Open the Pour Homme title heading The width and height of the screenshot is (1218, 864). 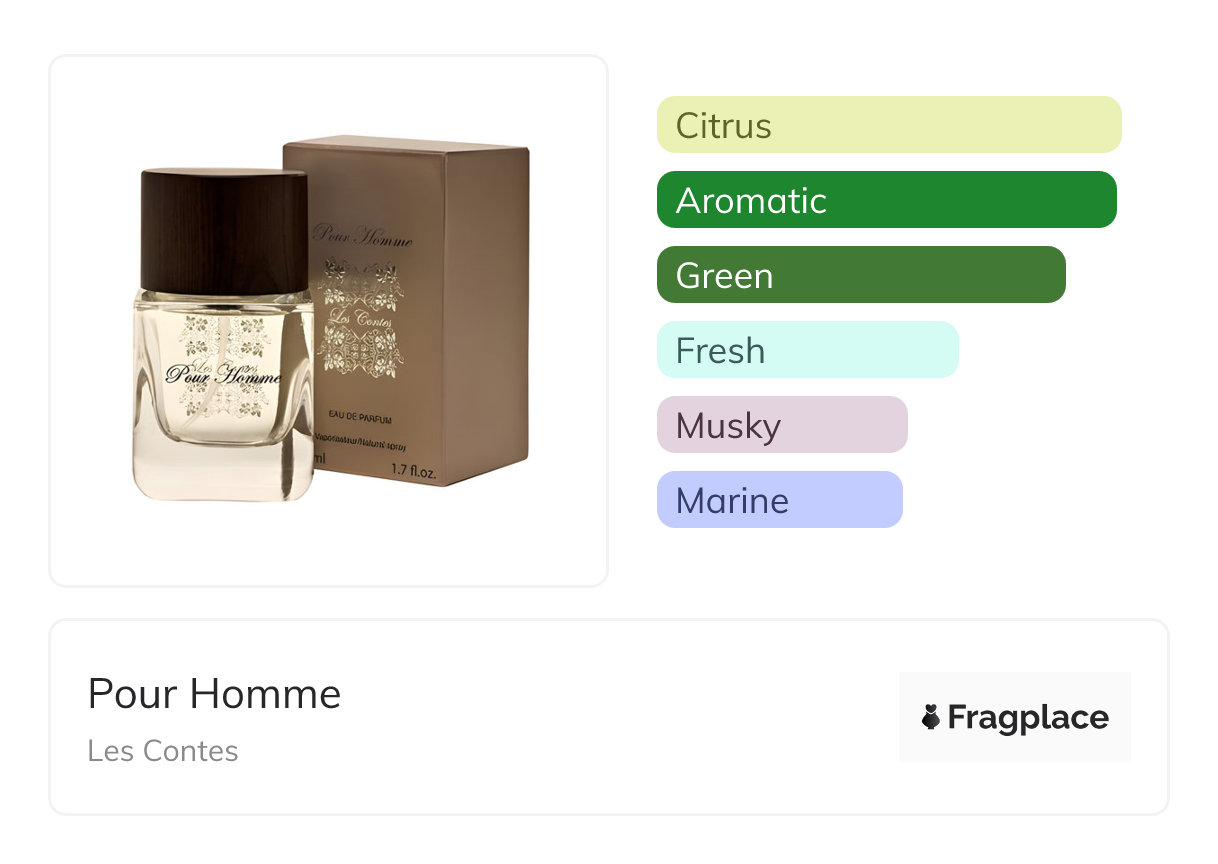(x=214, y=694)
